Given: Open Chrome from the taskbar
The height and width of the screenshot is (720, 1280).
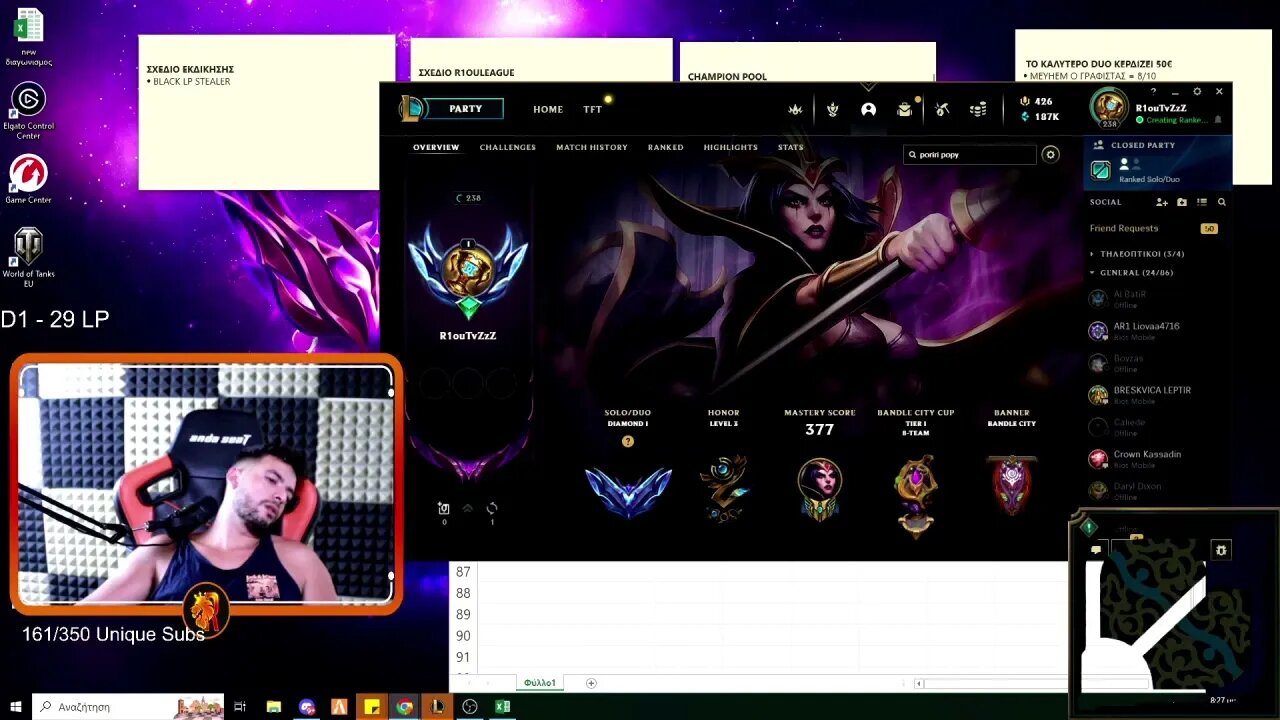Looking at the screenshot, I should [404, 706].
